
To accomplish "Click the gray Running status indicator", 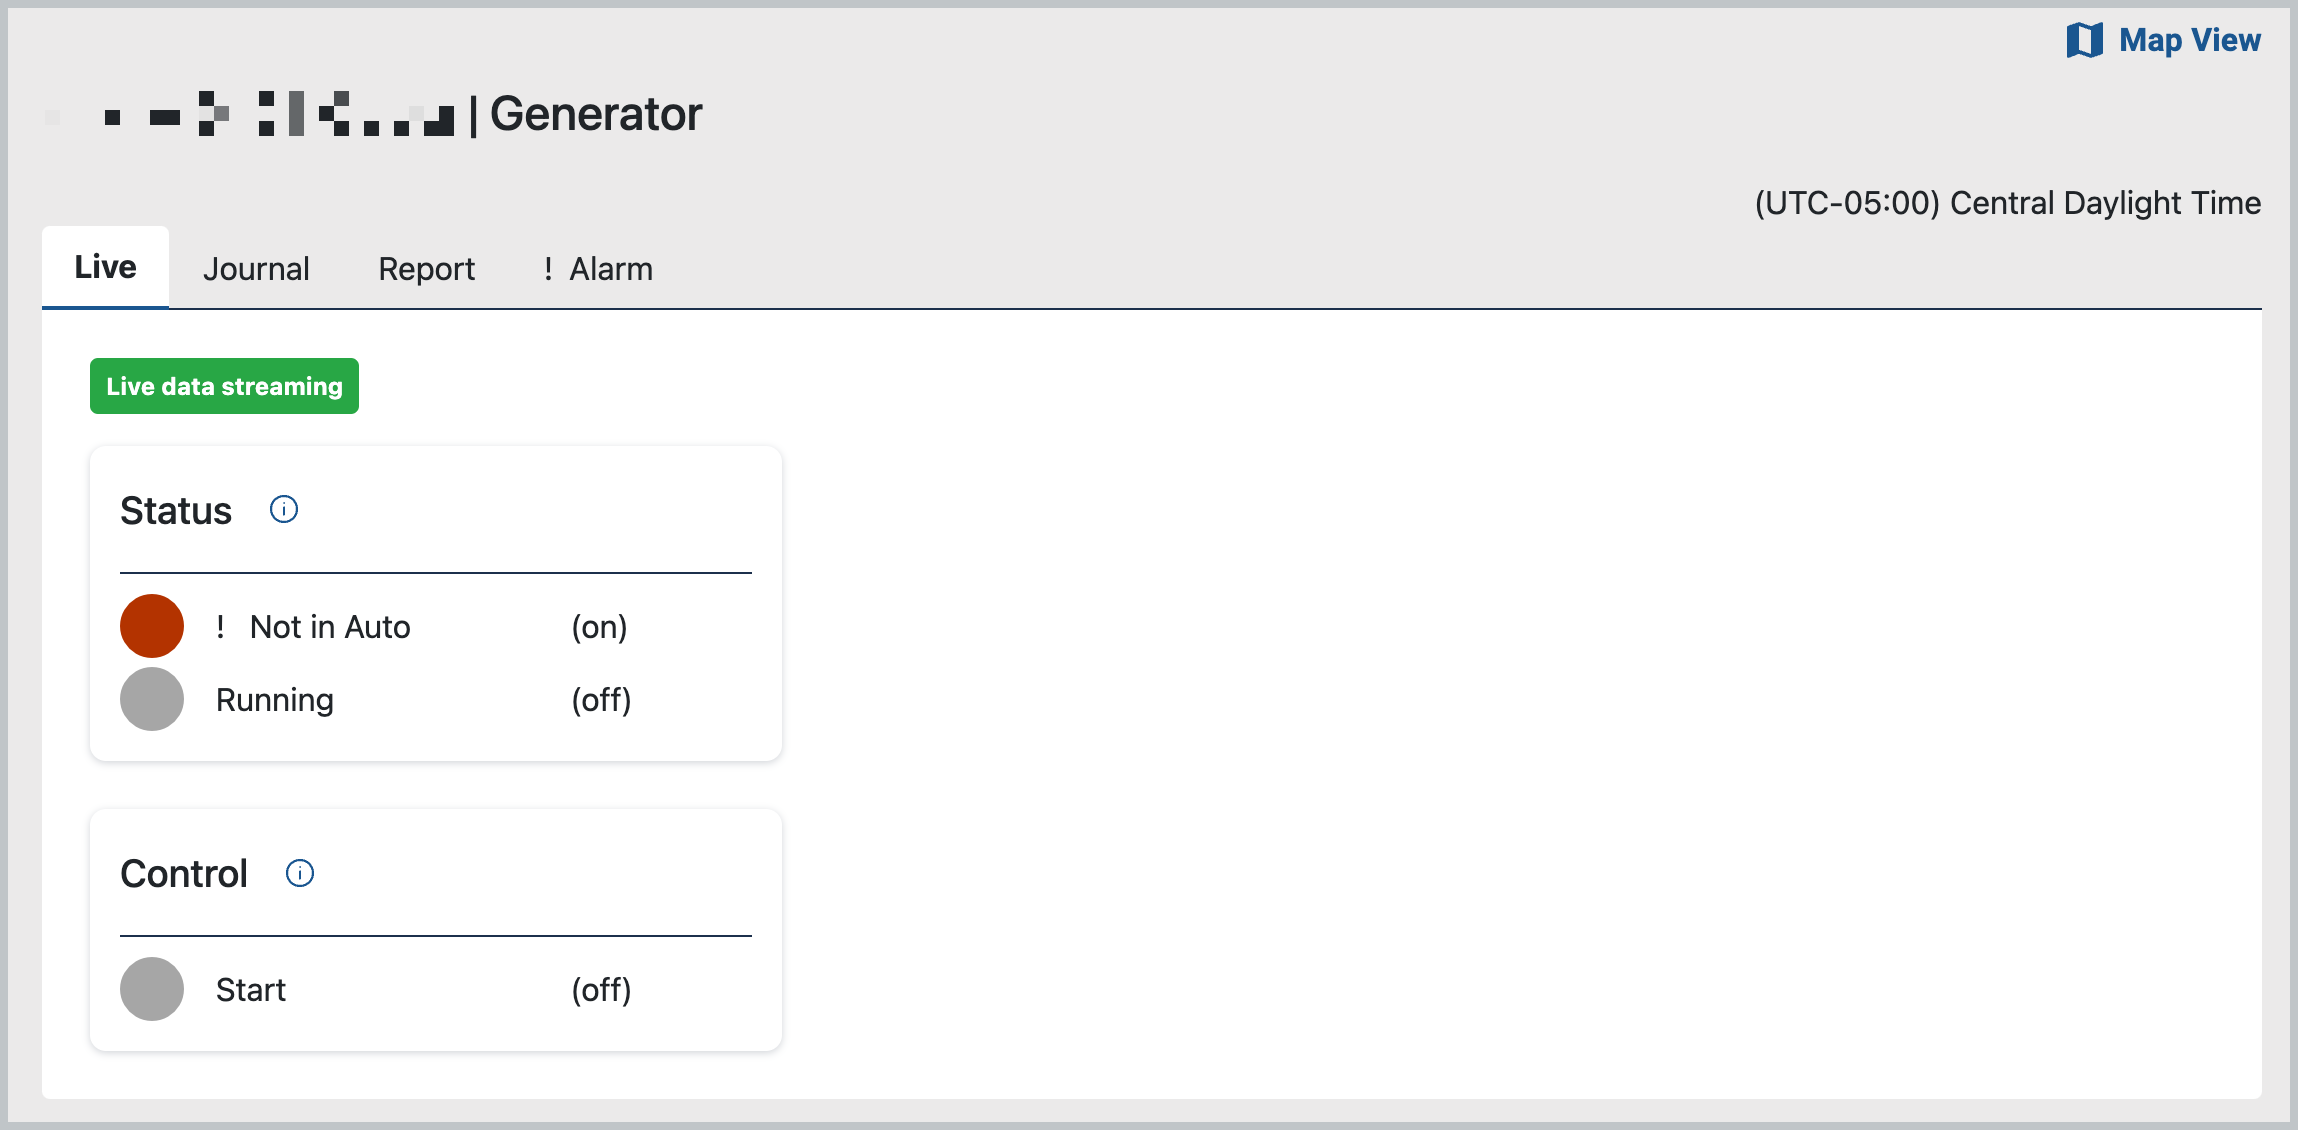I will [x=152, y=699].
